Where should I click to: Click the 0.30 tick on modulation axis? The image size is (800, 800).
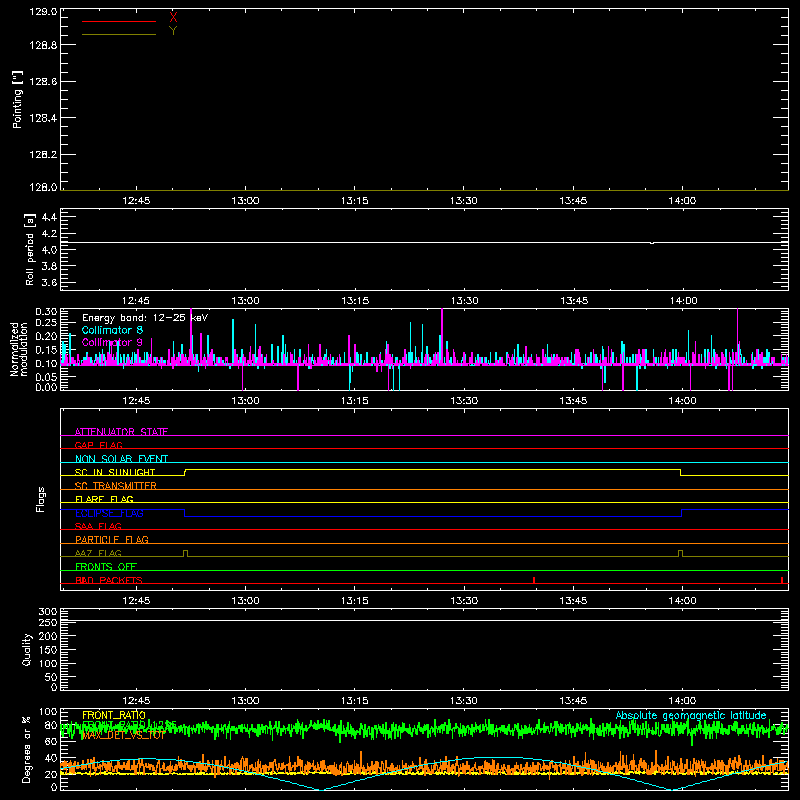click(46, 311)
